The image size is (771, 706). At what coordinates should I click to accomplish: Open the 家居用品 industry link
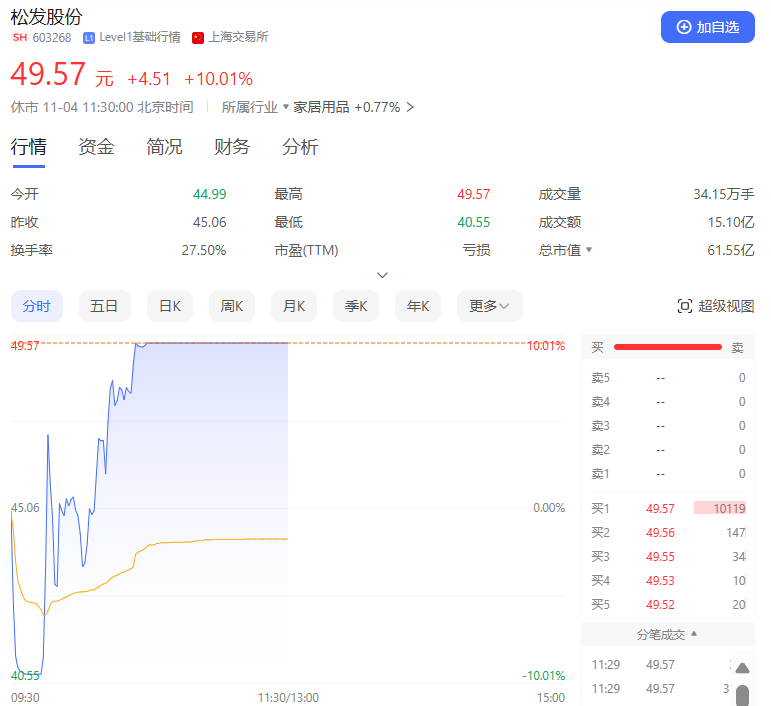[x=320, y=107]
